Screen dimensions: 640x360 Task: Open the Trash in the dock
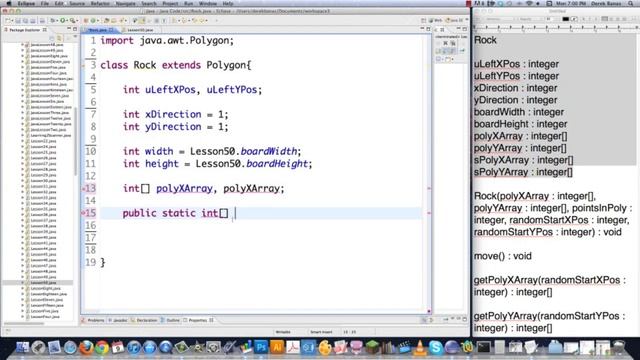coord(619,347)
